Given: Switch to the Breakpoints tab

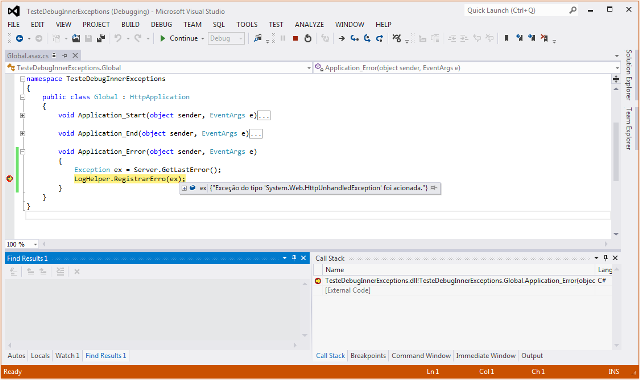Looking at the screenshot, I should pyautogui.click(x=368, y=356).
